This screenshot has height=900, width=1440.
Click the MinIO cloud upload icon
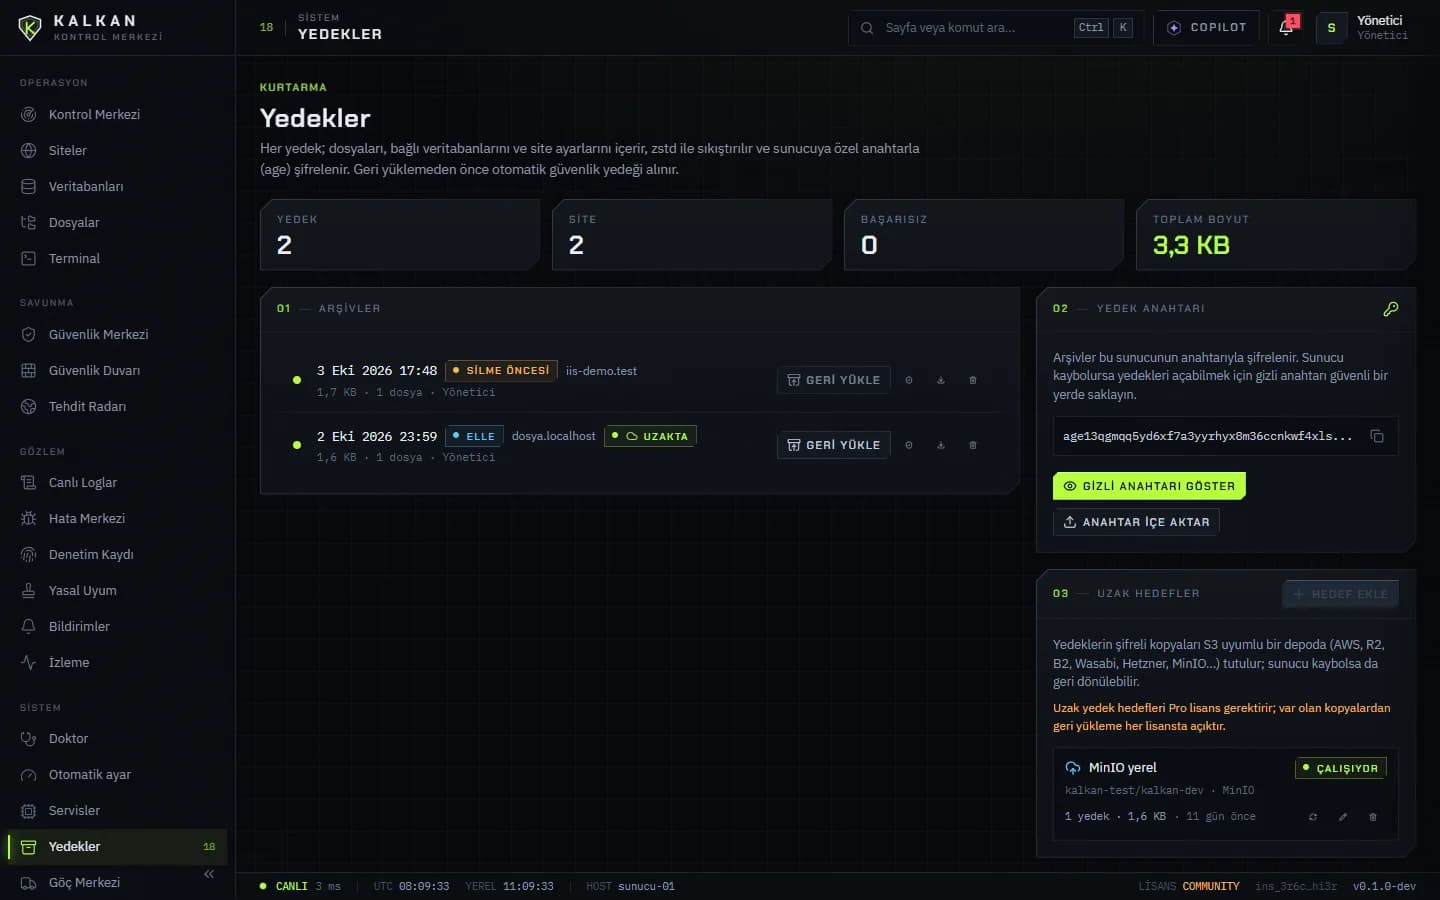tap(1073, 768)
